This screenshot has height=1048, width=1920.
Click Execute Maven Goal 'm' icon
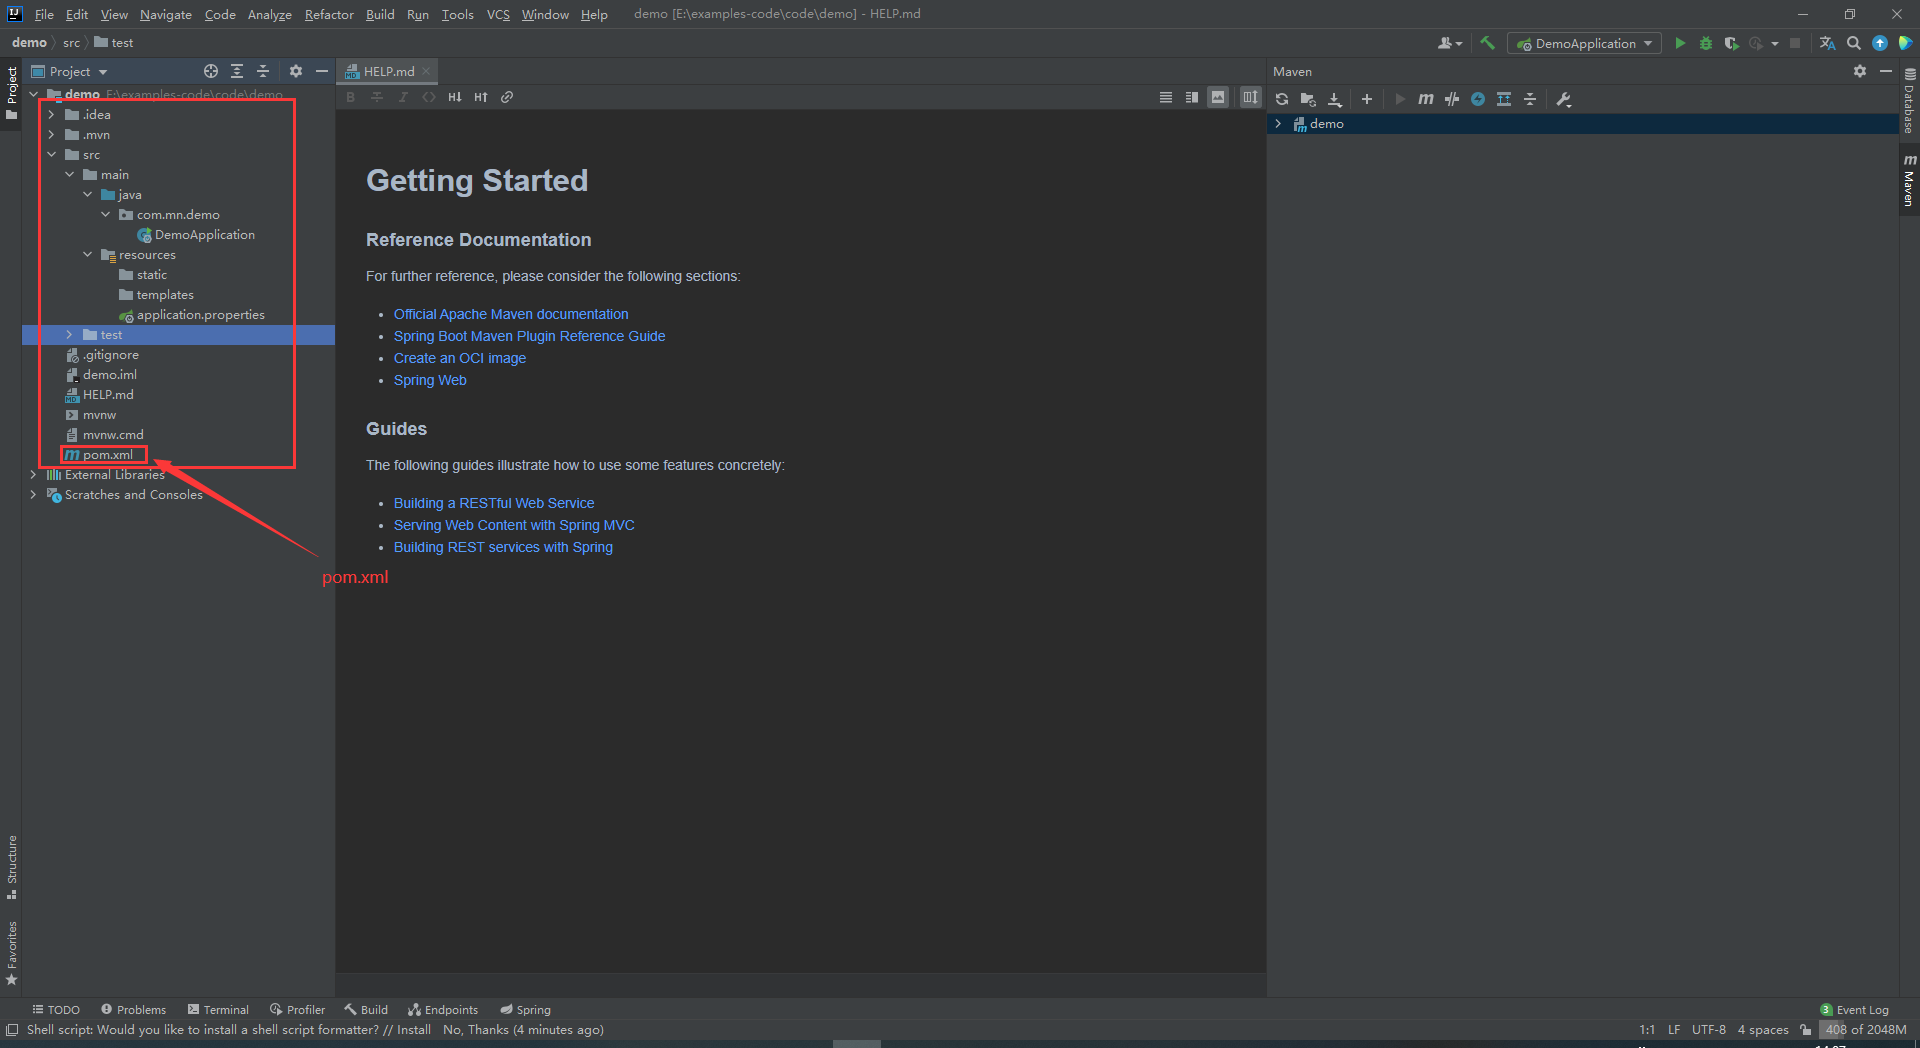point(1426,99)
